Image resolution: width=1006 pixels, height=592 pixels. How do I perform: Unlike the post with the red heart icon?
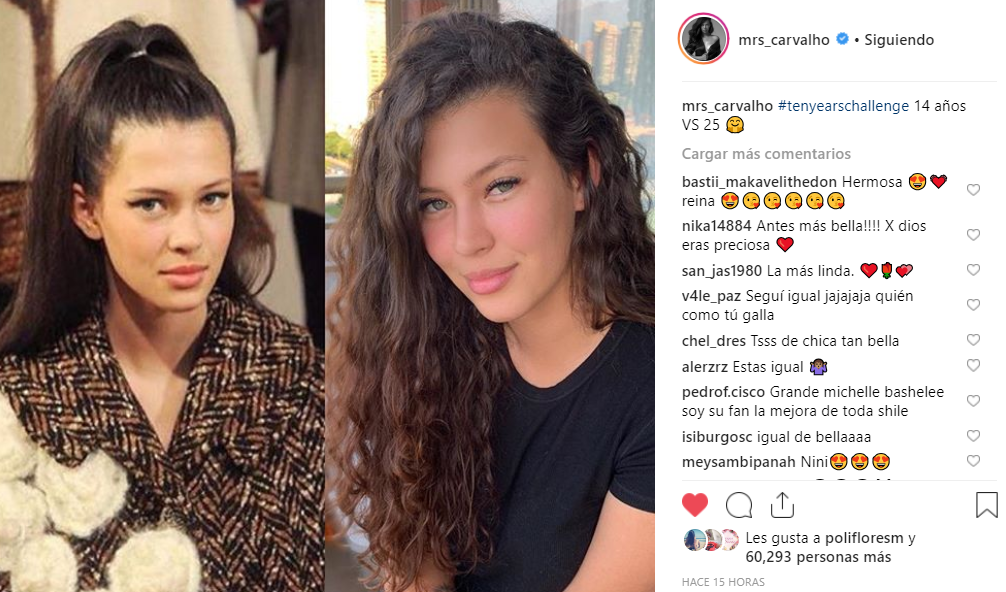(x=695, y=505)
